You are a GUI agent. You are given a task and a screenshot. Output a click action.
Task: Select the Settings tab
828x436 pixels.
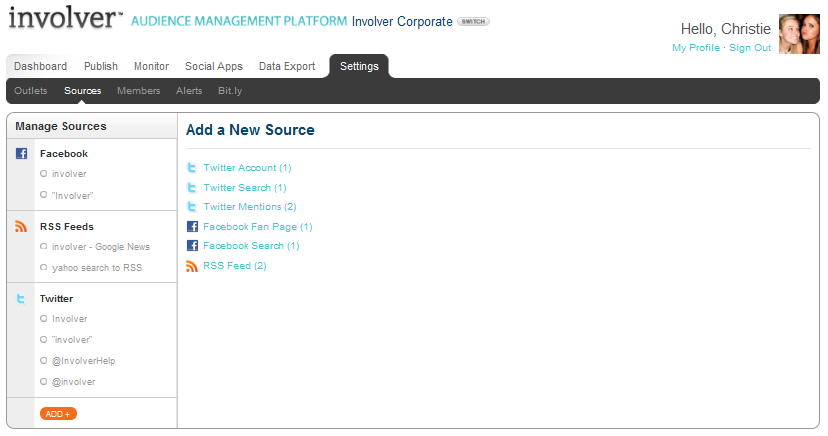point(359,66)
